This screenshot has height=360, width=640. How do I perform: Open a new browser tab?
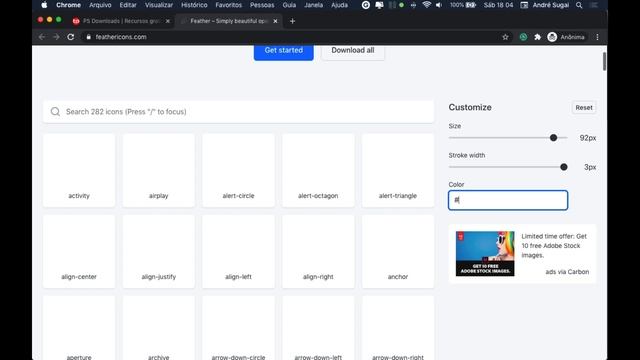[x=292, y=21]
